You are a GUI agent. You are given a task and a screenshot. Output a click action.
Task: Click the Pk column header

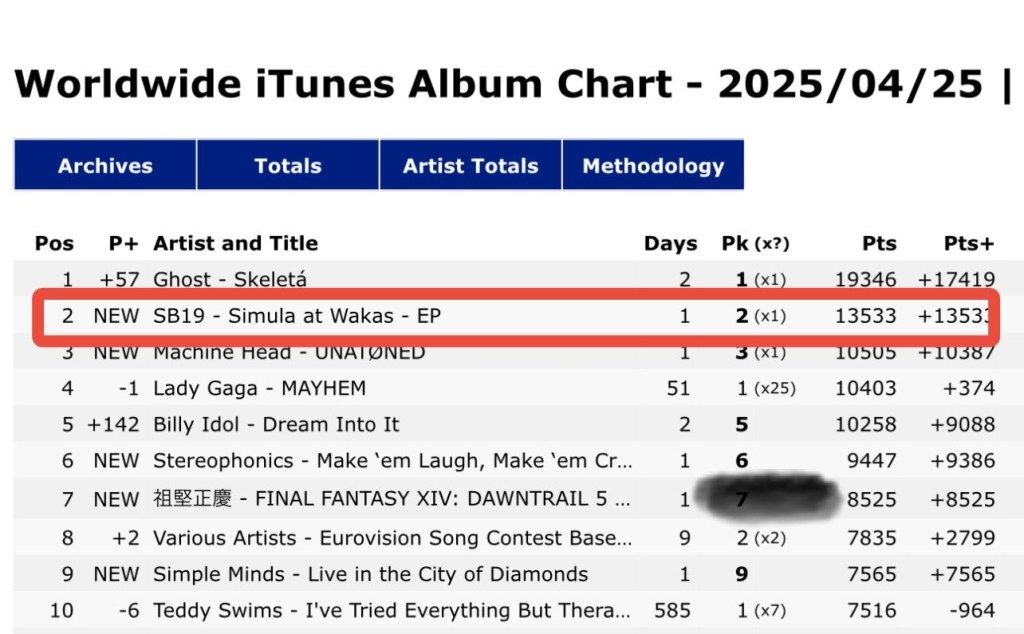tap(736, 243)
